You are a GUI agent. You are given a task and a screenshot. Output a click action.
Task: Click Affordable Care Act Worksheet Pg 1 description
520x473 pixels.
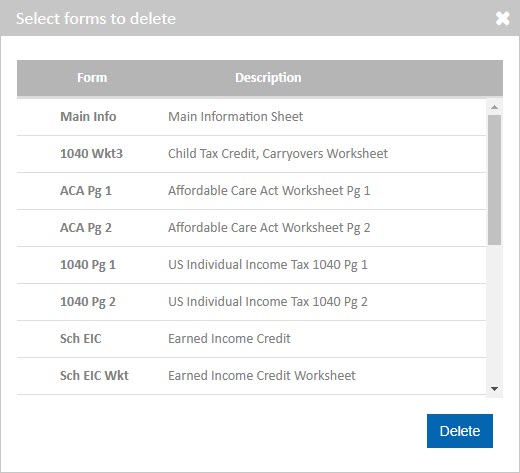[269, 191]
